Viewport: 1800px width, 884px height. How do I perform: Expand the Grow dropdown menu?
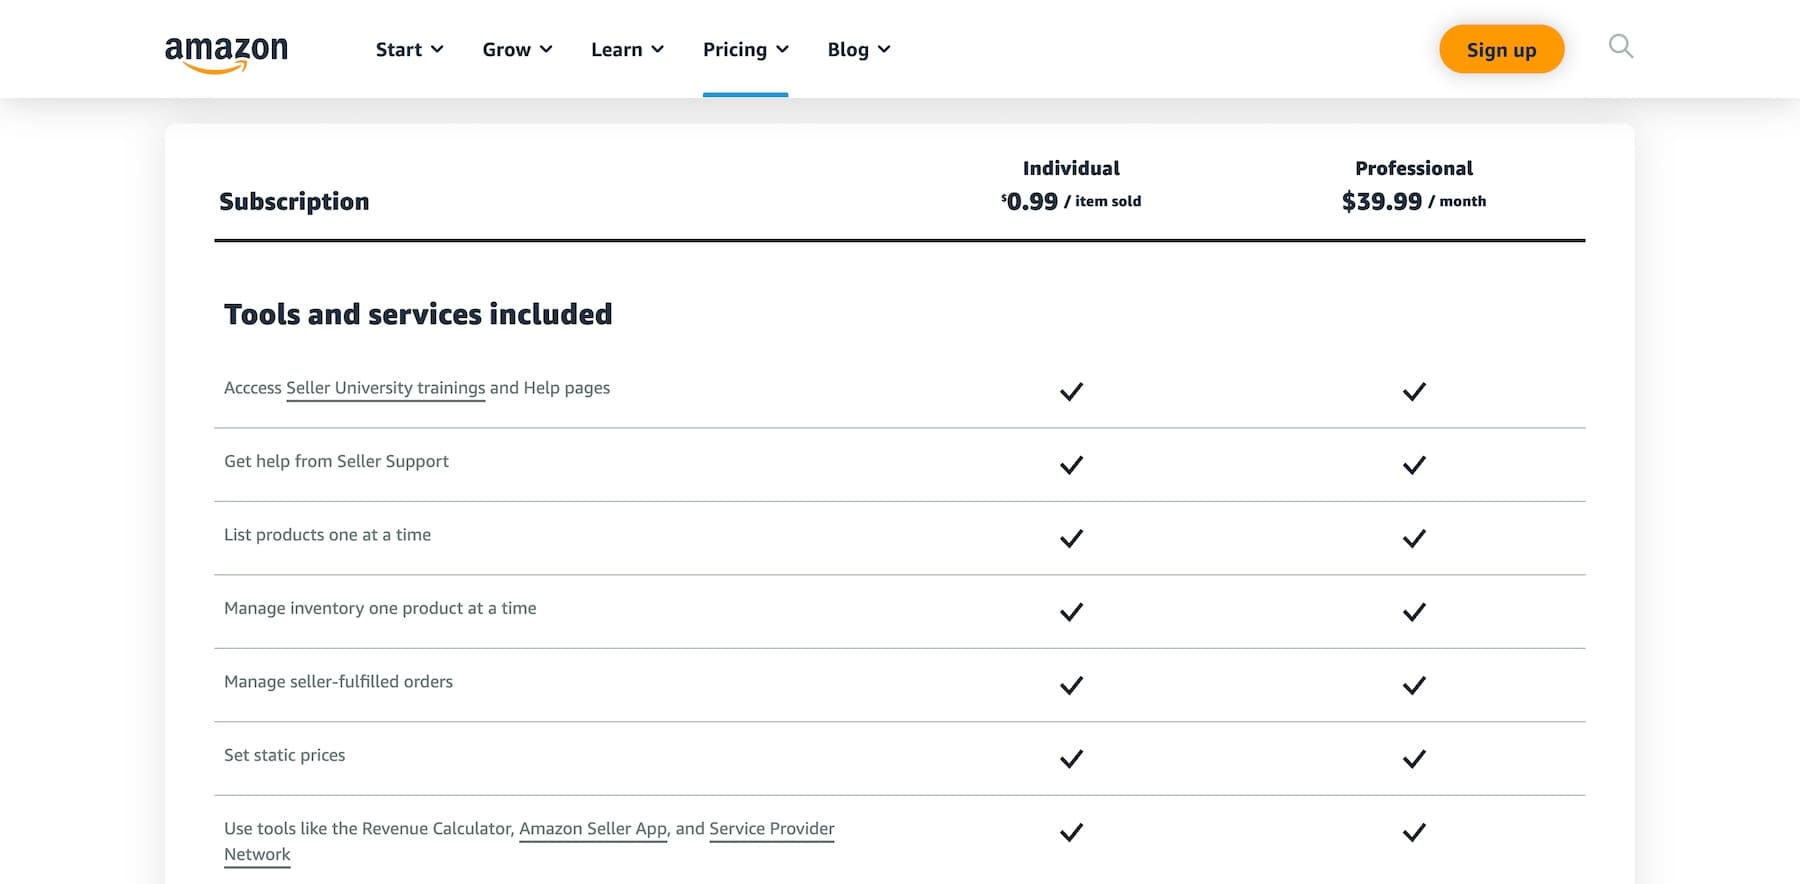(517, 50)
